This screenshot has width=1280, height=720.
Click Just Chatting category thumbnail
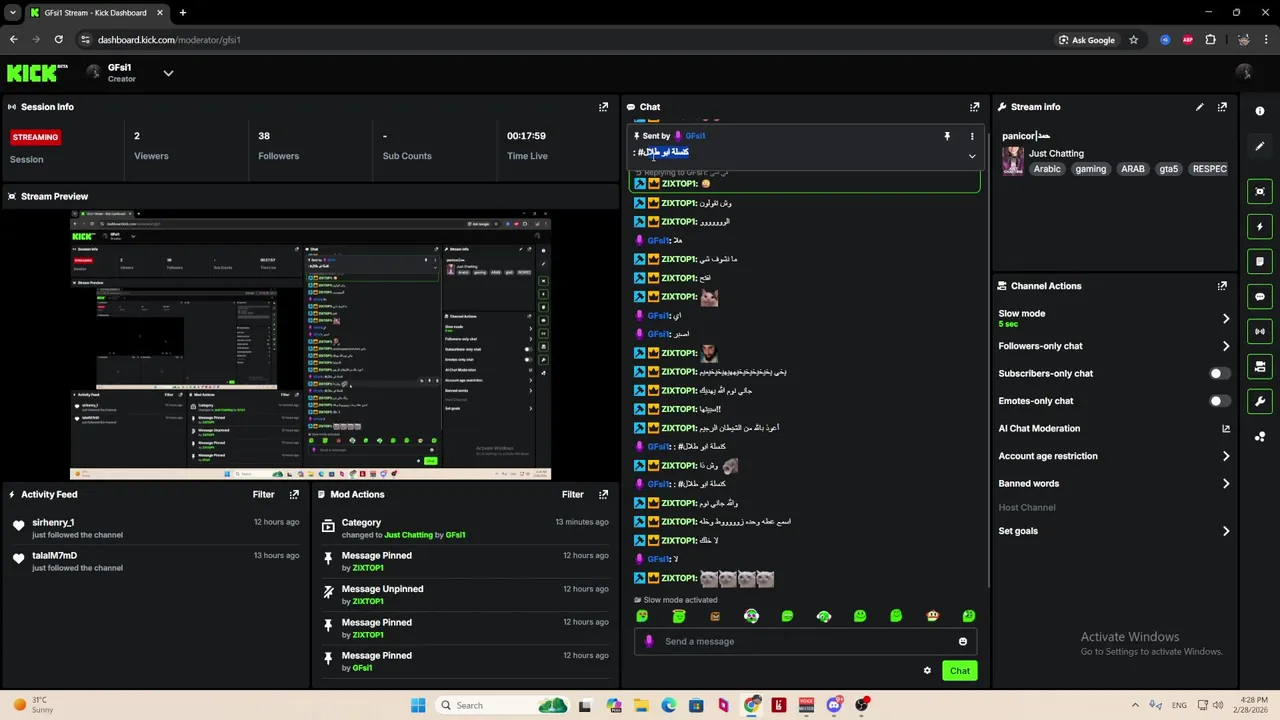[1013, 161]
